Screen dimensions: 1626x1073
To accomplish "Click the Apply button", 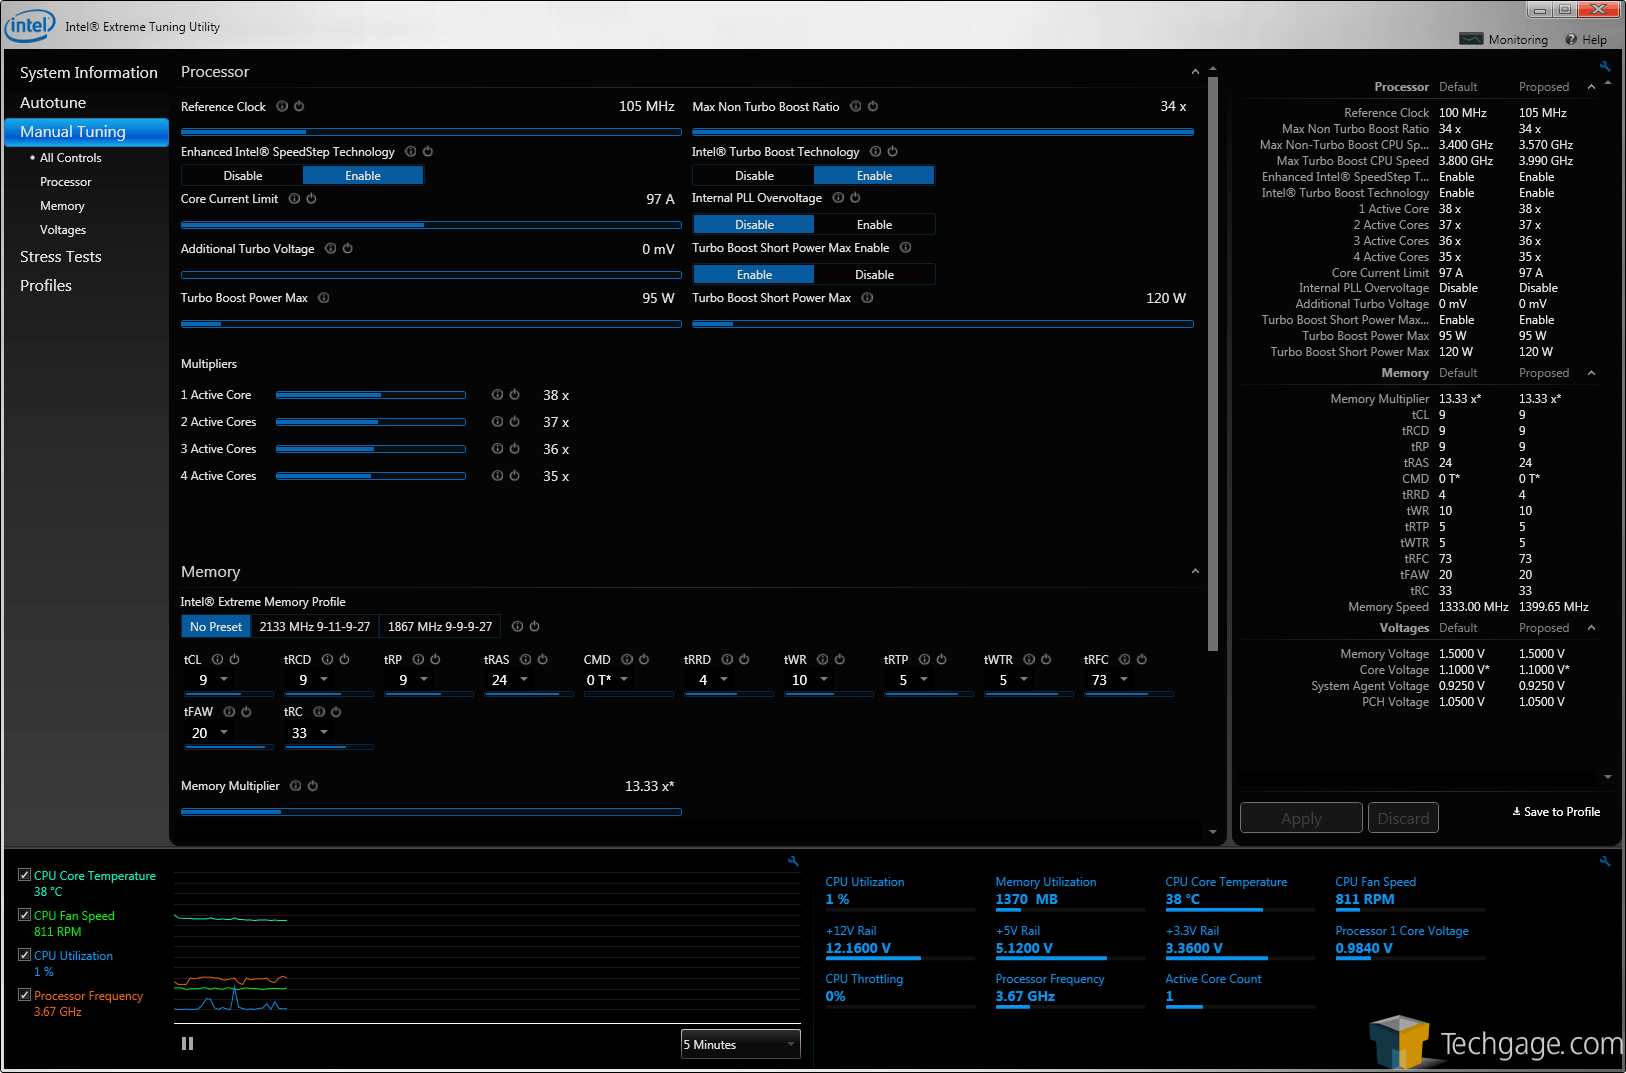I will click(1301, 818).
